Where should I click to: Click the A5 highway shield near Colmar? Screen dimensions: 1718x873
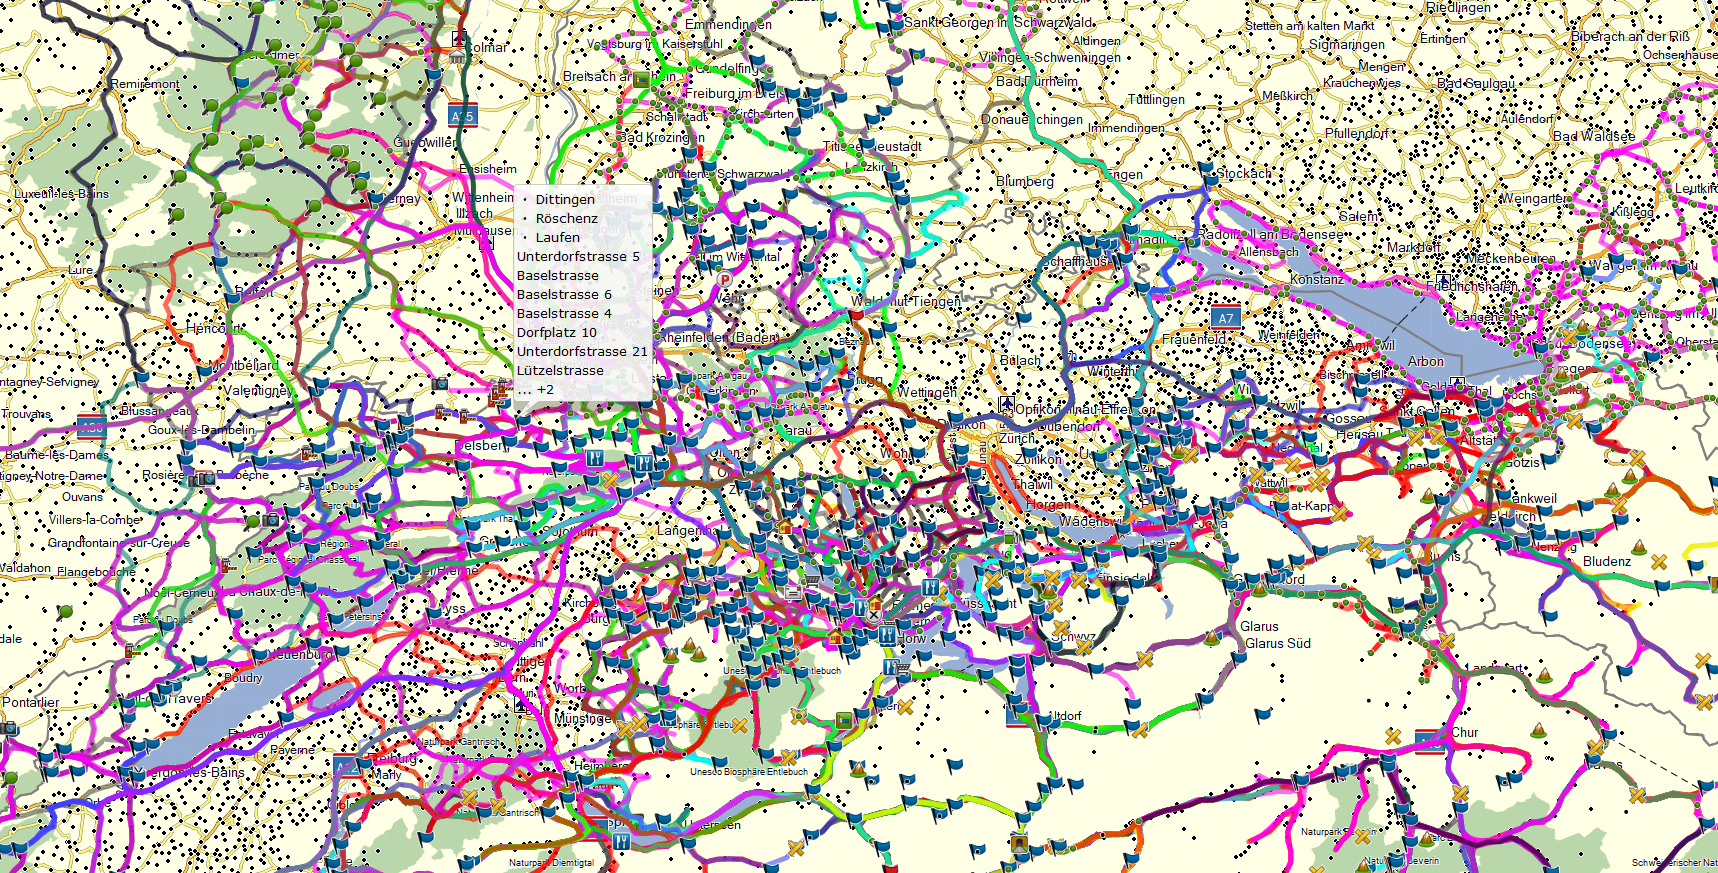point(462,116)
